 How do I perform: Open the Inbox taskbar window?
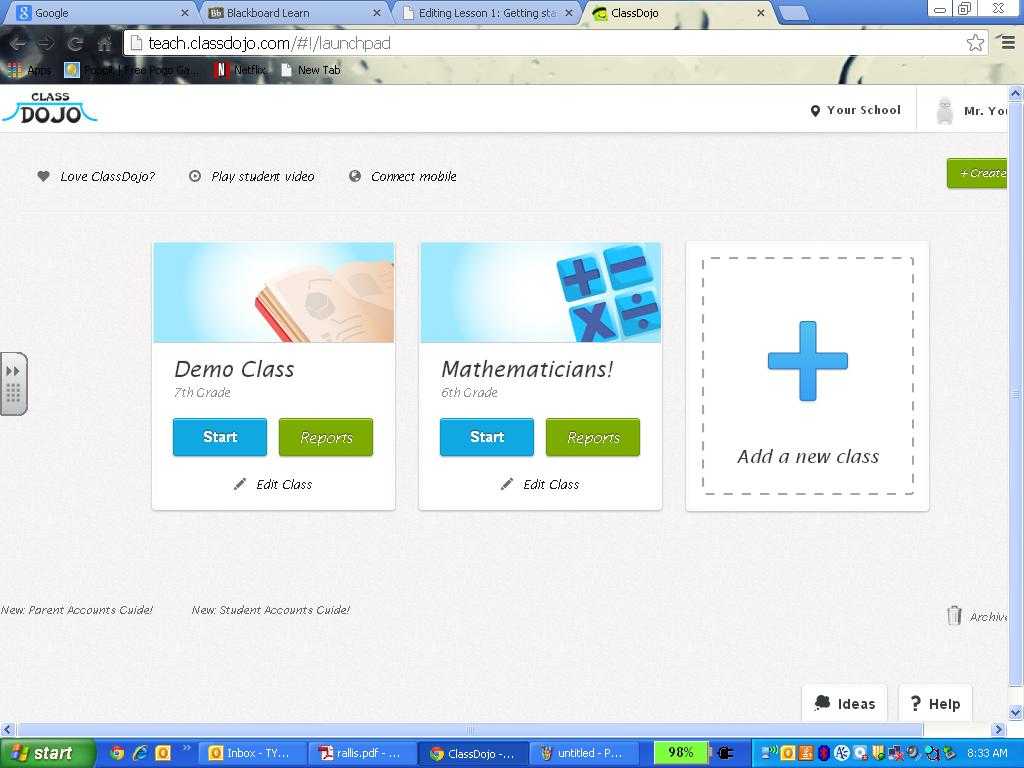pos(251,753)
